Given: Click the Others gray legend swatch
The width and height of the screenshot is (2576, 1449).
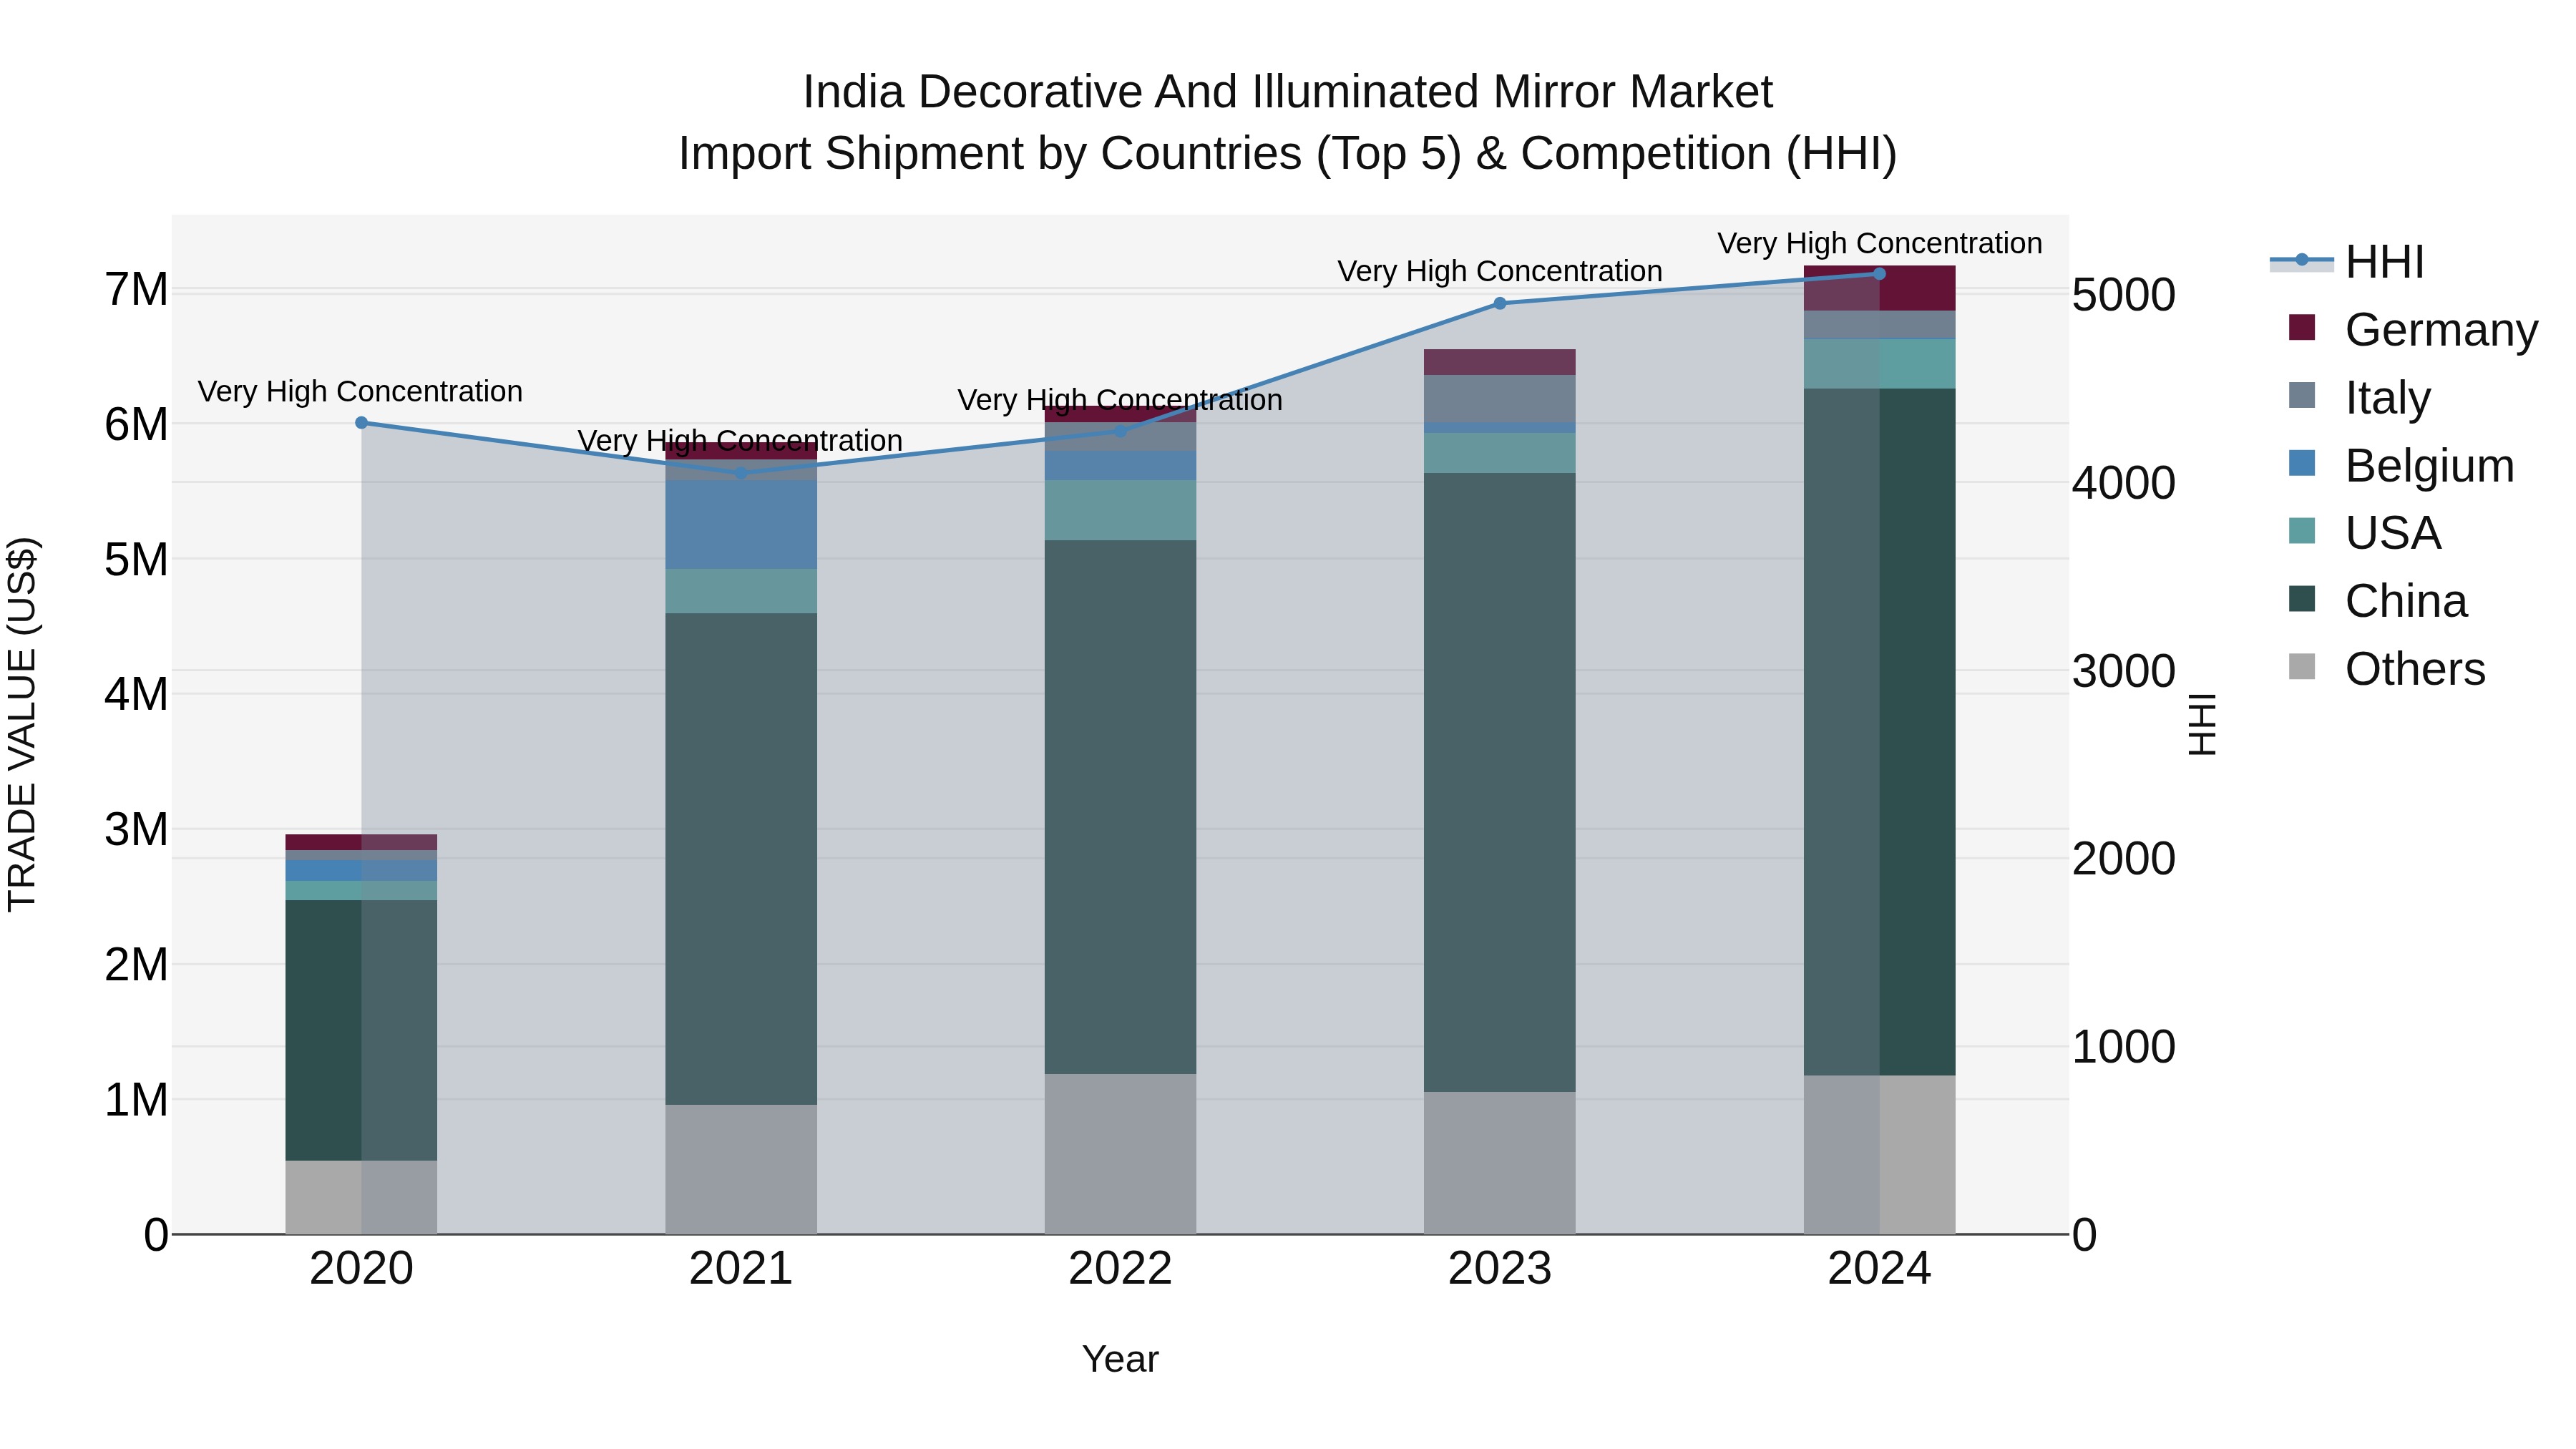Looking at the screenshot, I should click(x=2302, y=667).
